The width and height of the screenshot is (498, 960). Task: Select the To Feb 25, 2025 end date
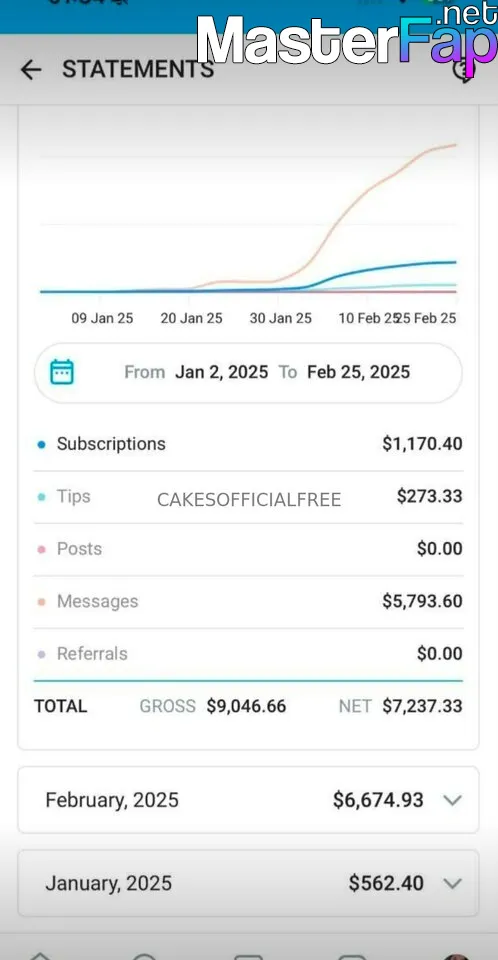point(344,372)
